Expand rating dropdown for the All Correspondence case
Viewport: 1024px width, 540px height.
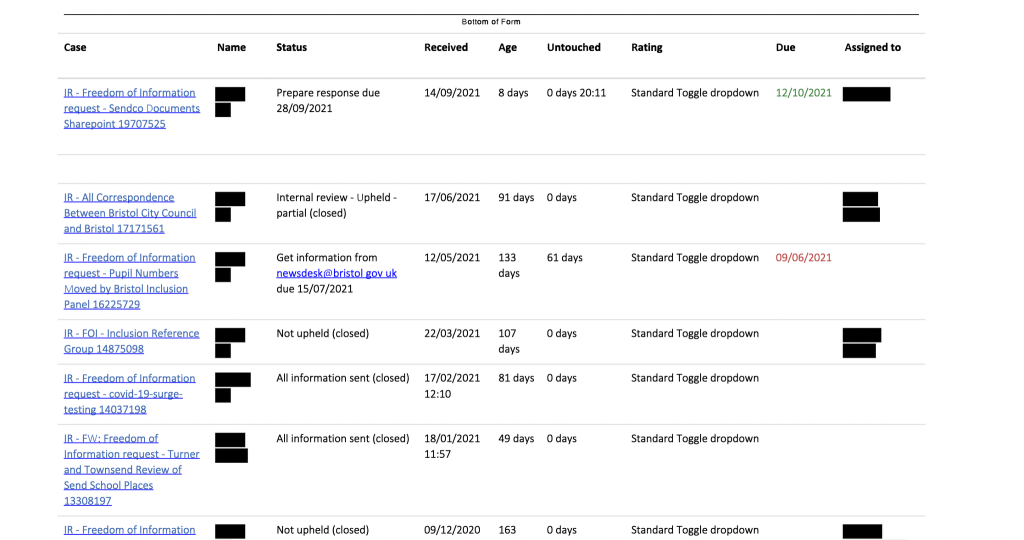694,198
